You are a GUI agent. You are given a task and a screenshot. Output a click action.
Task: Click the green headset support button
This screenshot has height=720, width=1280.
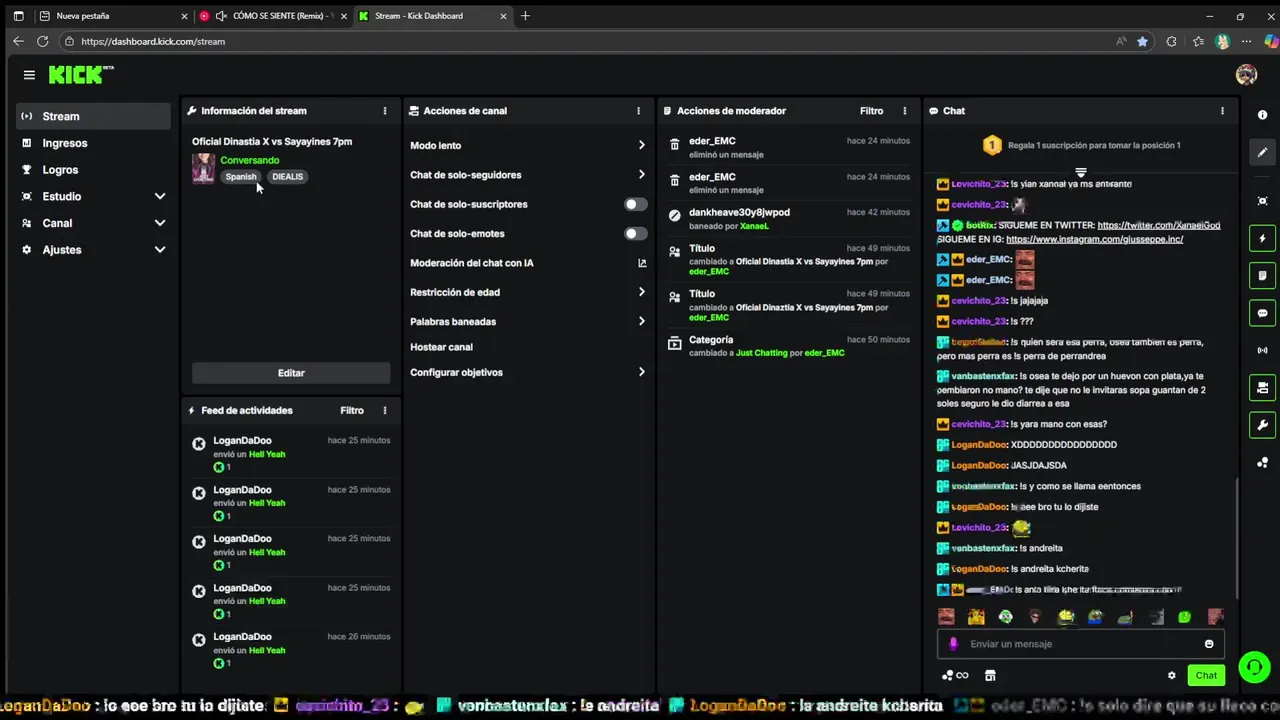pyautogui.click(x=1254, y=666)
